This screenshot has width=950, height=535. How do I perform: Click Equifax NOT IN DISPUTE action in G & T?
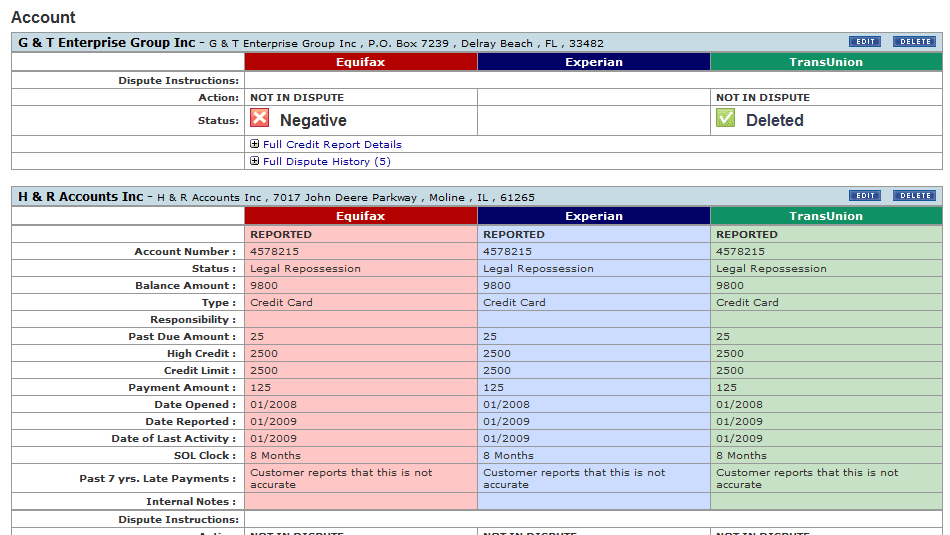[297, 98]
